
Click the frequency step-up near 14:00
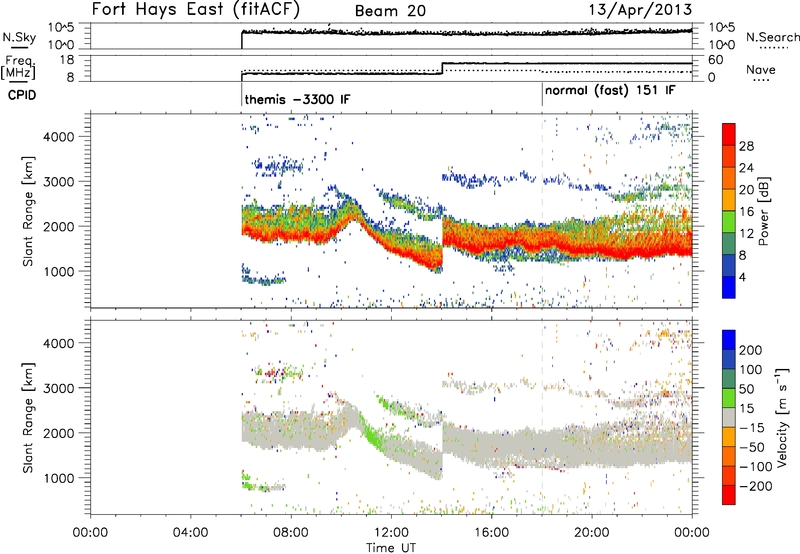[442, 68]
